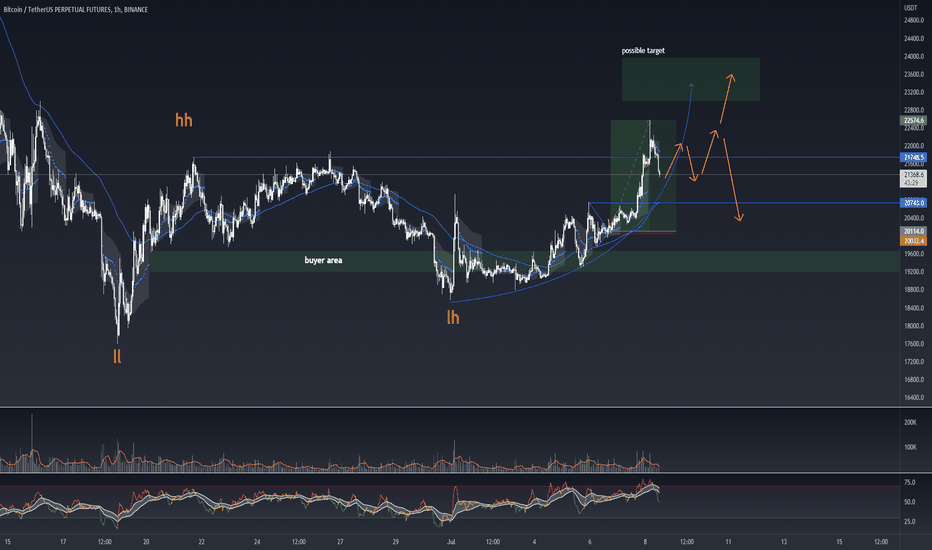
Task: Click the 12:00 label between 8 and 11
Action: 687,542
